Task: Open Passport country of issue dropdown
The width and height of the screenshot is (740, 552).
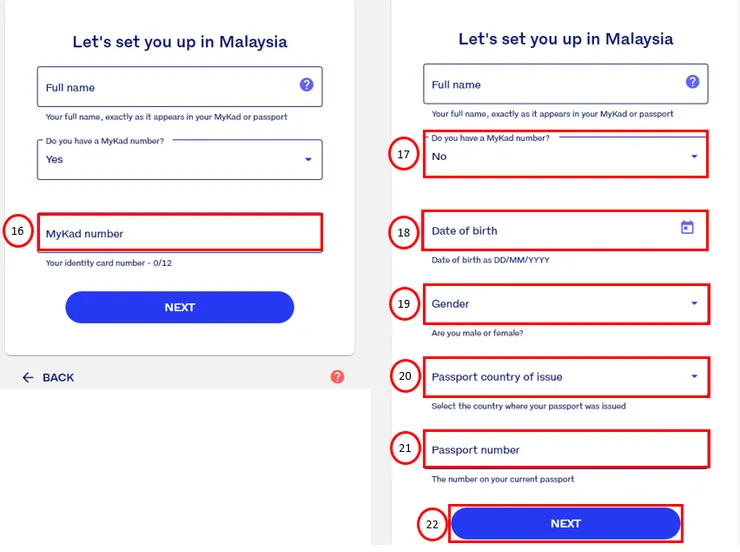Action: tap(694, 377)
